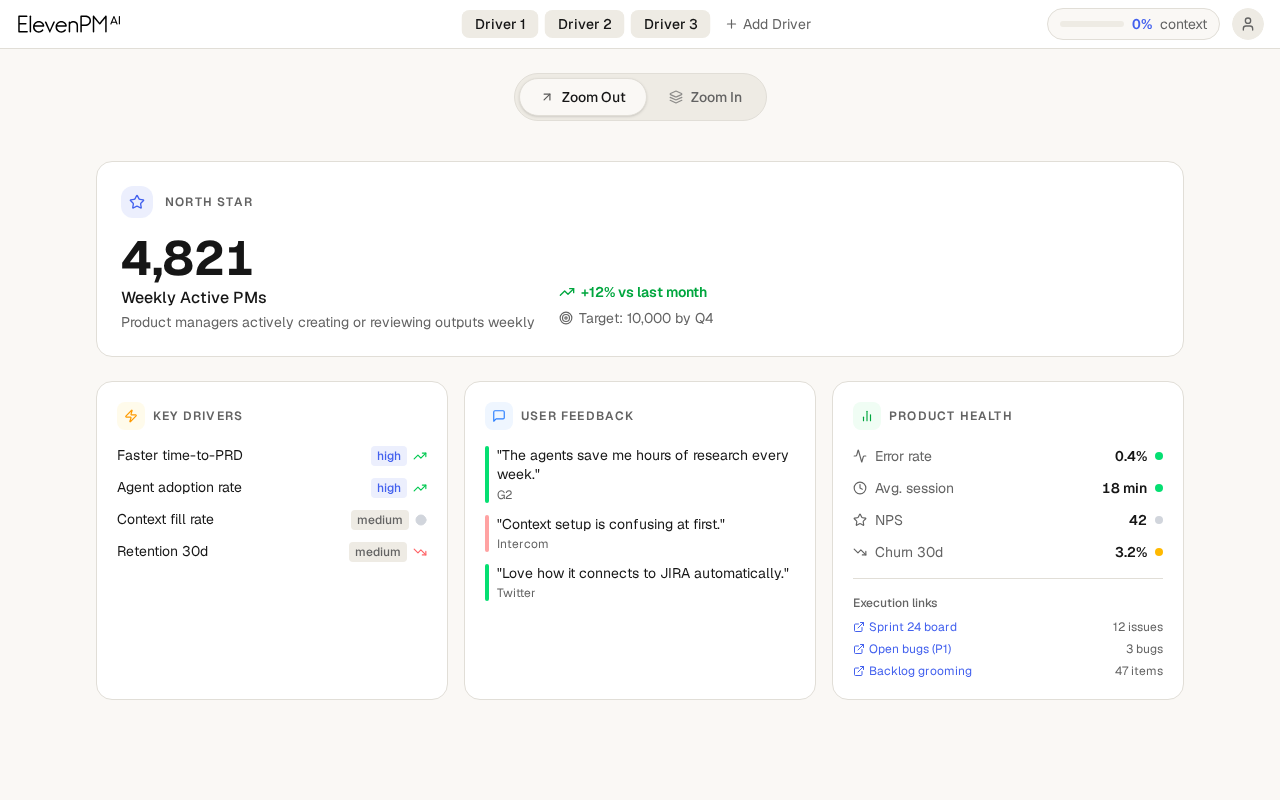The width and height of the screenshot is (1280, 800).
Task: Click the Add Driver button
Action: point(768,24)
